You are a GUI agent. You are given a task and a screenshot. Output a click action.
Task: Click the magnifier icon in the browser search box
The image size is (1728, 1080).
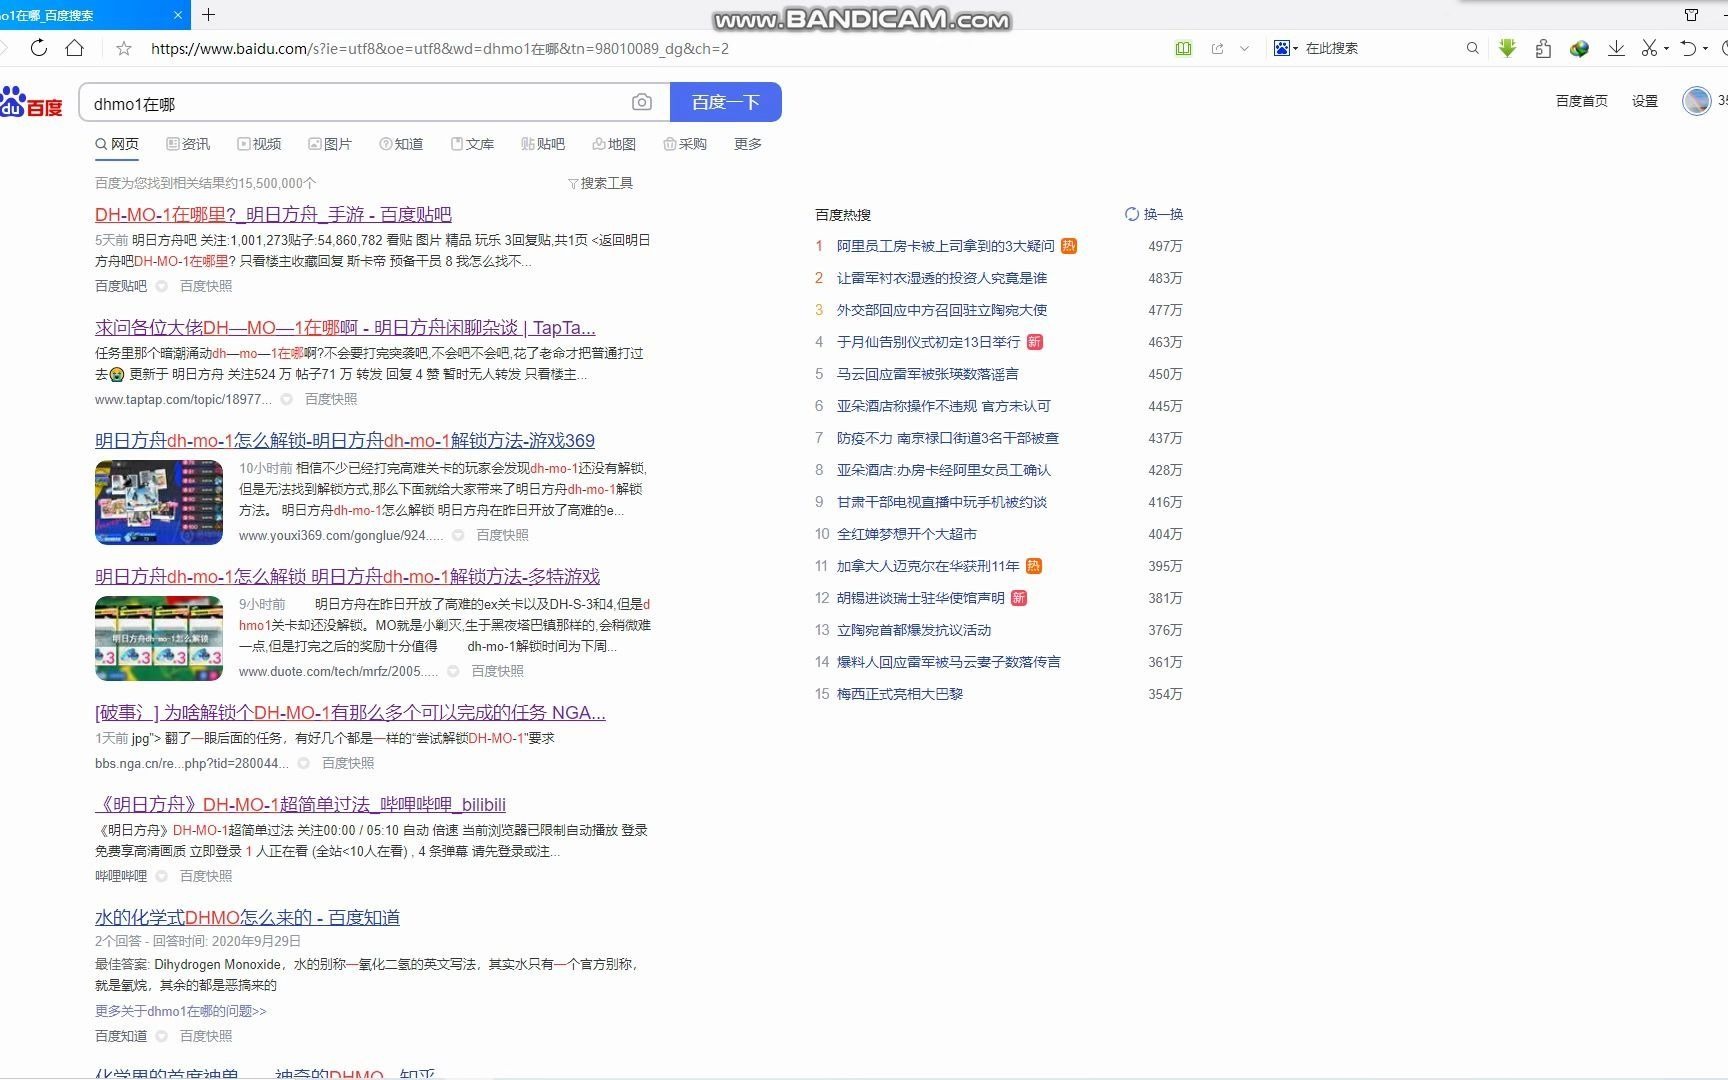[1472, 48]
